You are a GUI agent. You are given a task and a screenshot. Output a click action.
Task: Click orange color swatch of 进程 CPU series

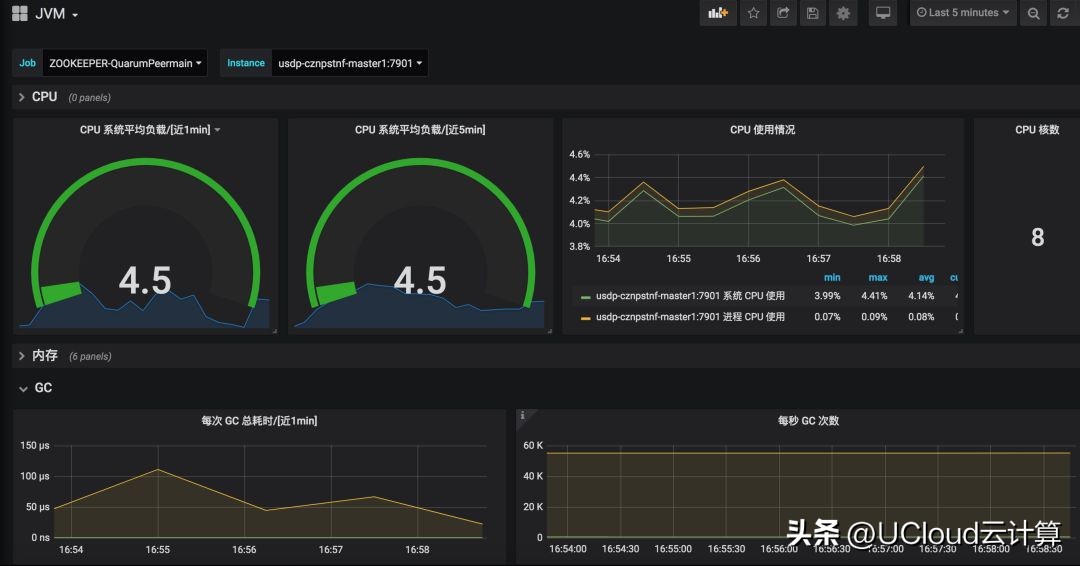585,318
